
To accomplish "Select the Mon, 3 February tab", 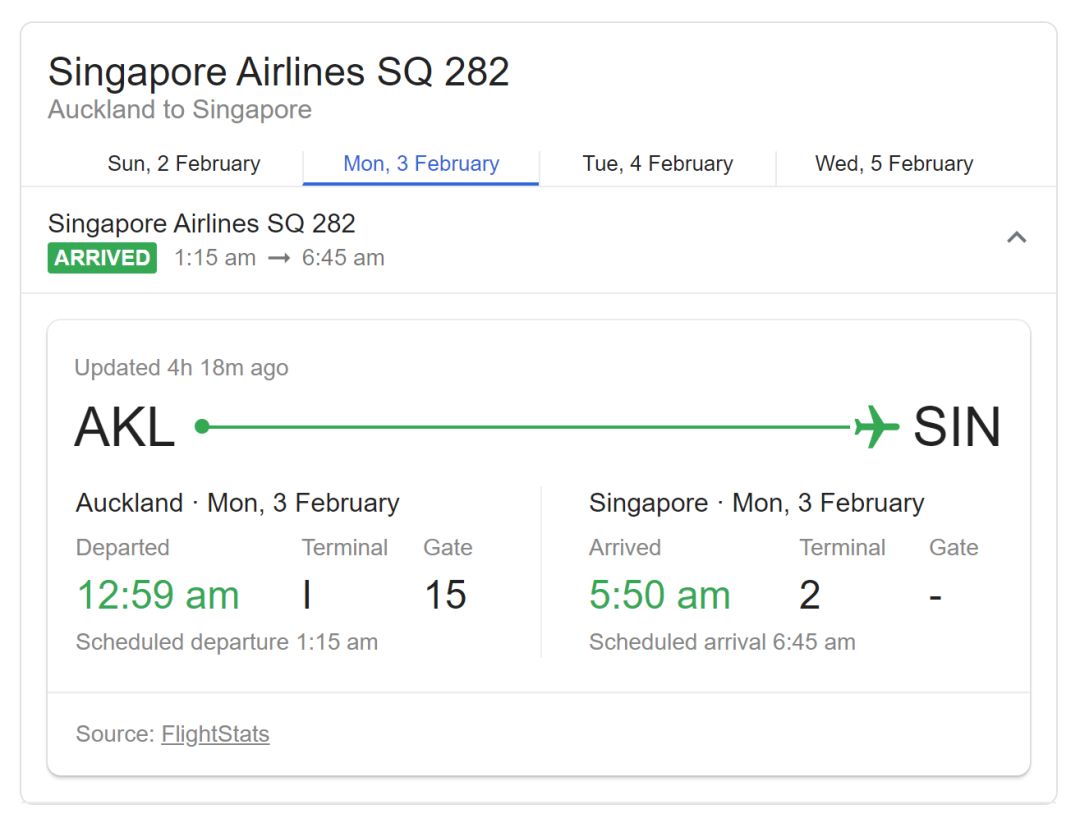I will pyautogui.click(x=421, y=164).
